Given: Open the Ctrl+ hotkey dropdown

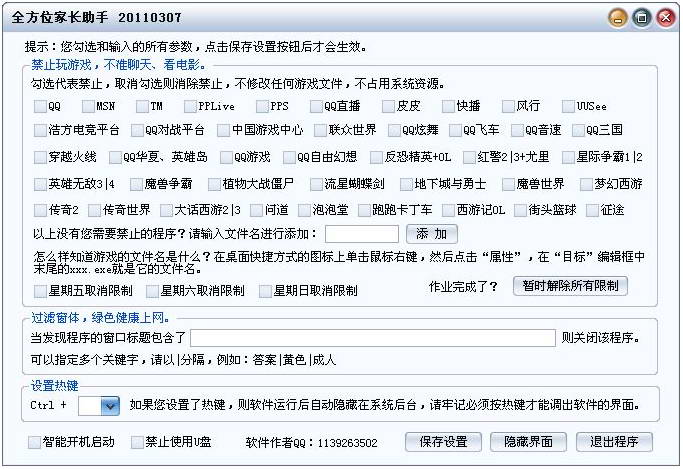Looking at the screenshot, I should 110,406.
